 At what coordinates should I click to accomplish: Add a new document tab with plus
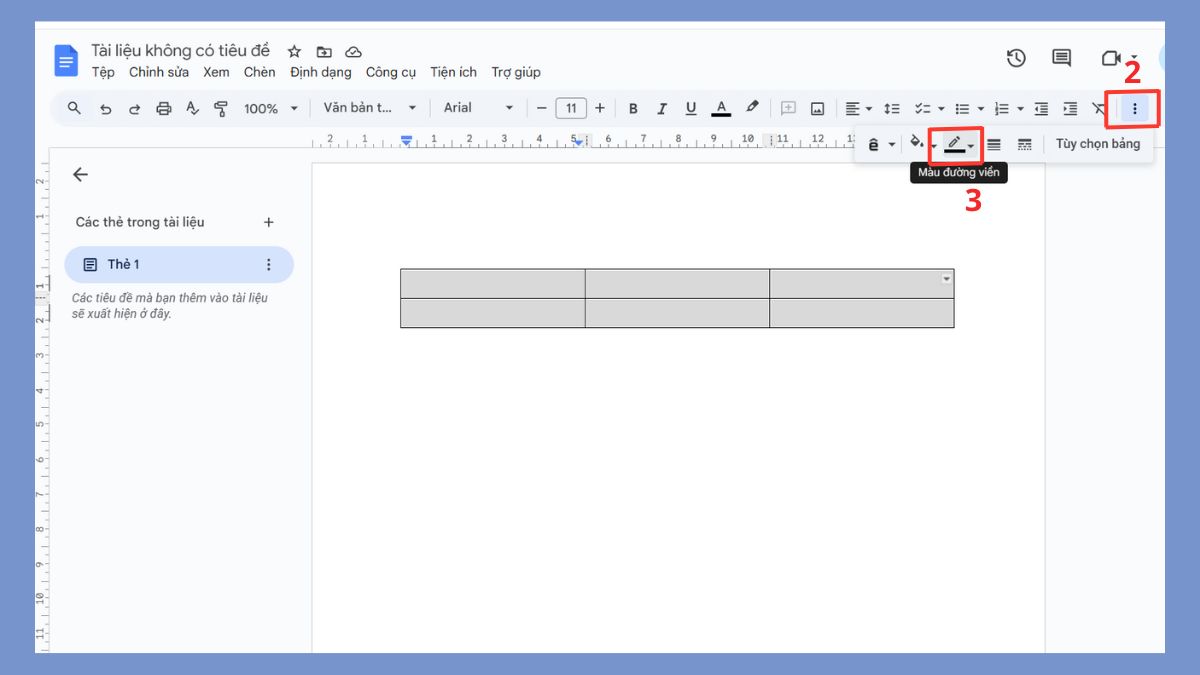(268, 222)
